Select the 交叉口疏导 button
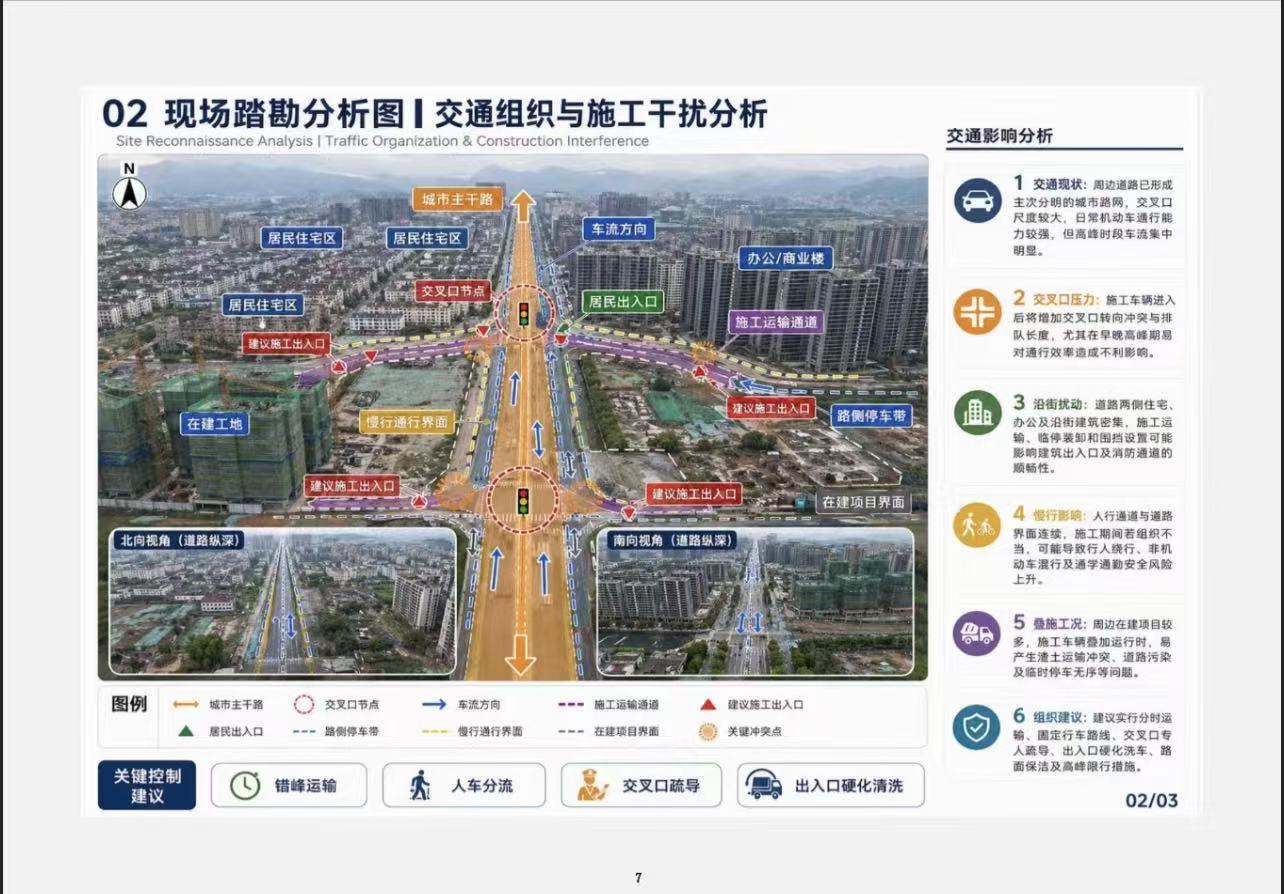The image size is (1284, 894). tap(640, 786)
